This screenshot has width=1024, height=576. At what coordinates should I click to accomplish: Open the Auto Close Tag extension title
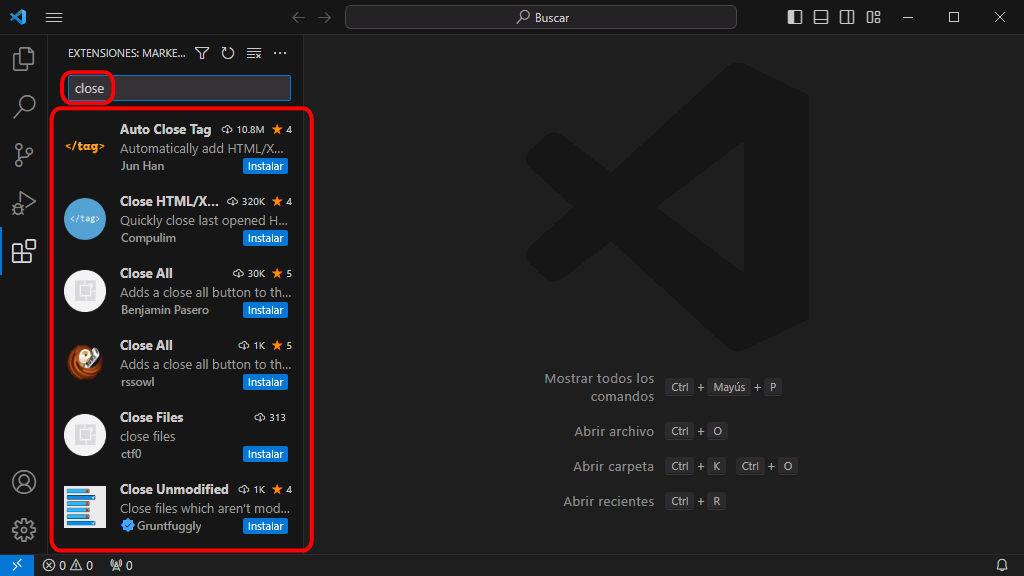tap(165, 129)
